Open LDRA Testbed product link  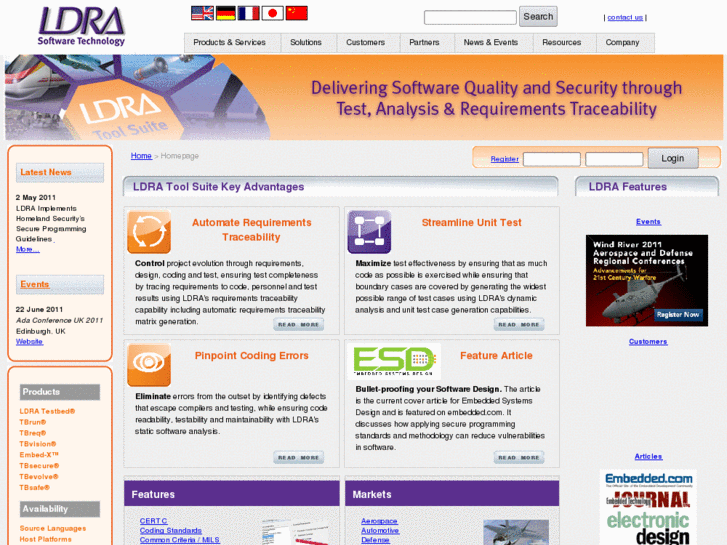point(47,411)
